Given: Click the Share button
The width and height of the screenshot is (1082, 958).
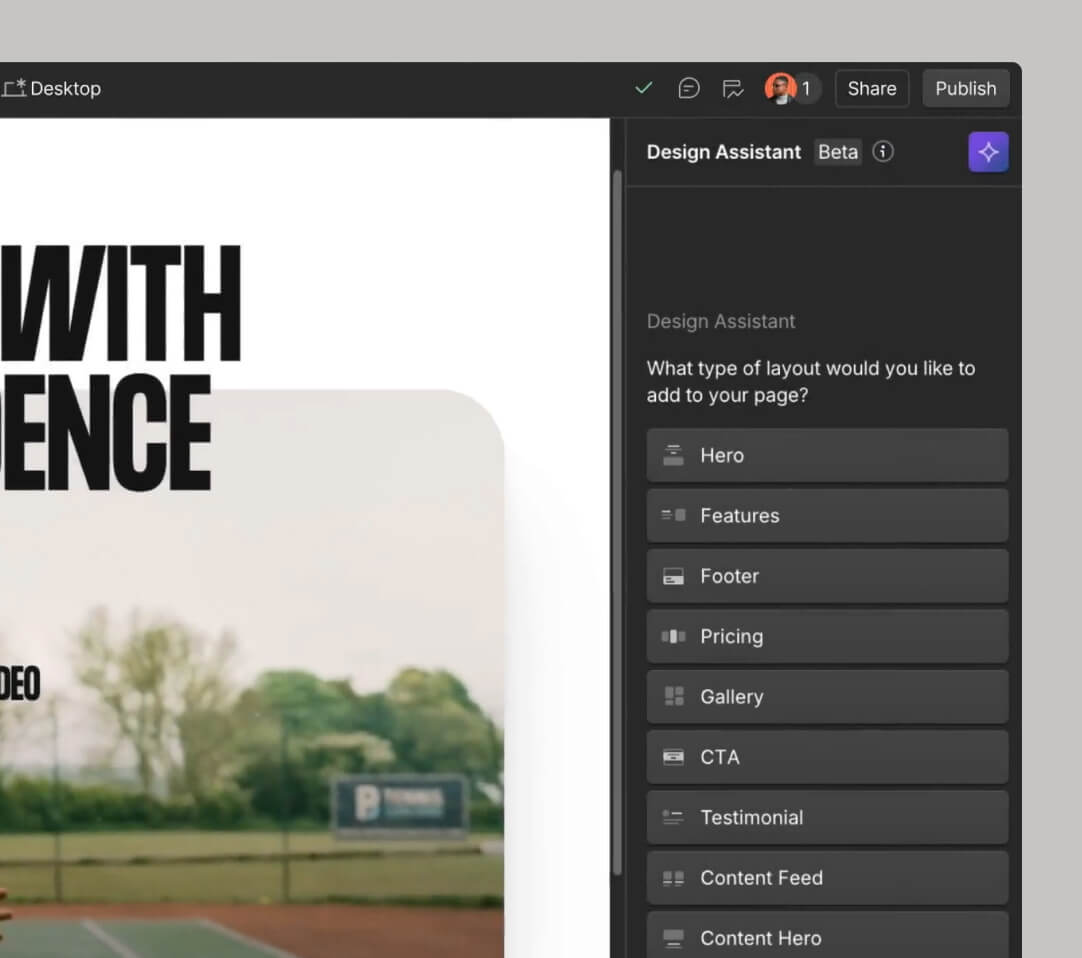Looking at the screenshot, I should click(872, 88).
